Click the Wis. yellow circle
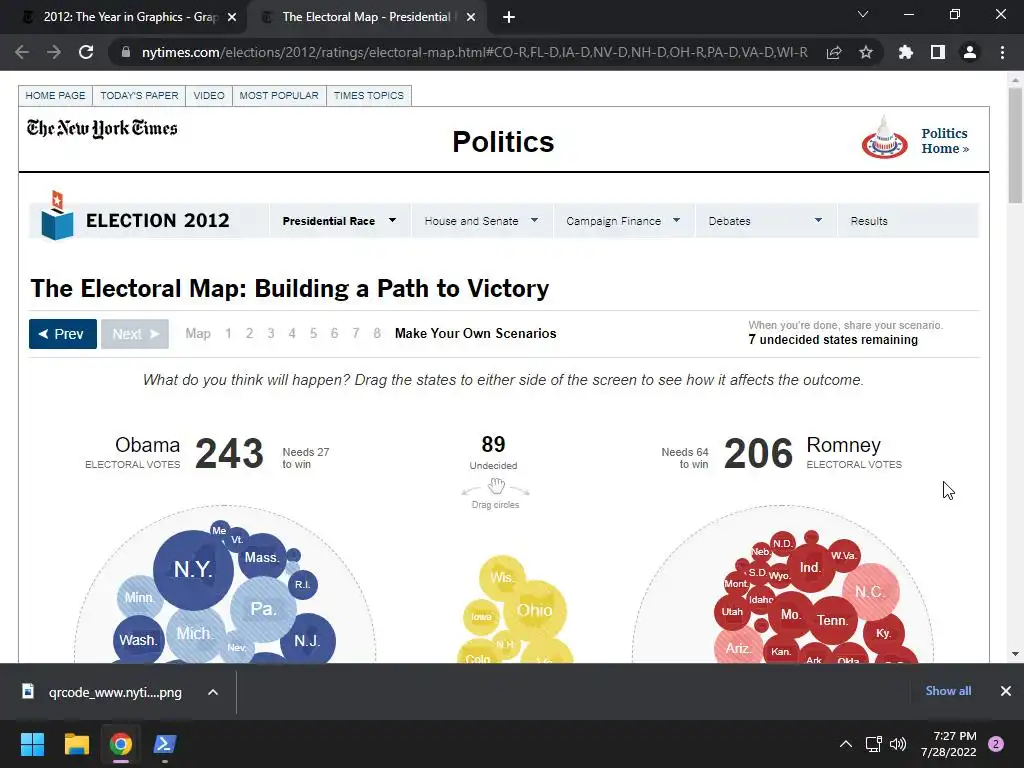The width and height of the screenshot is (1024, 768). pyautogui.click(x=502, y=577)
